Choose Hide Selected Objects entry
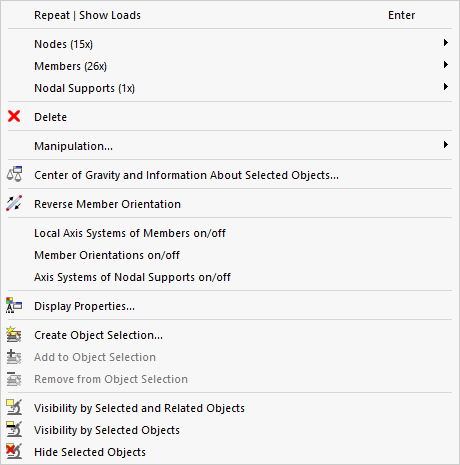 click(x=230, y=452)
